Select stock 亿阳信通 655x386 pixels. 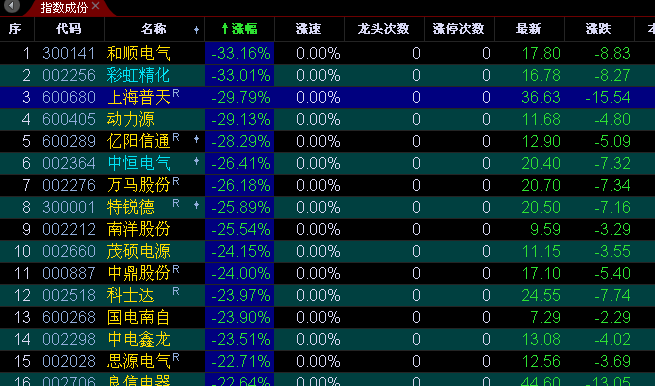[x=139, y=141]
